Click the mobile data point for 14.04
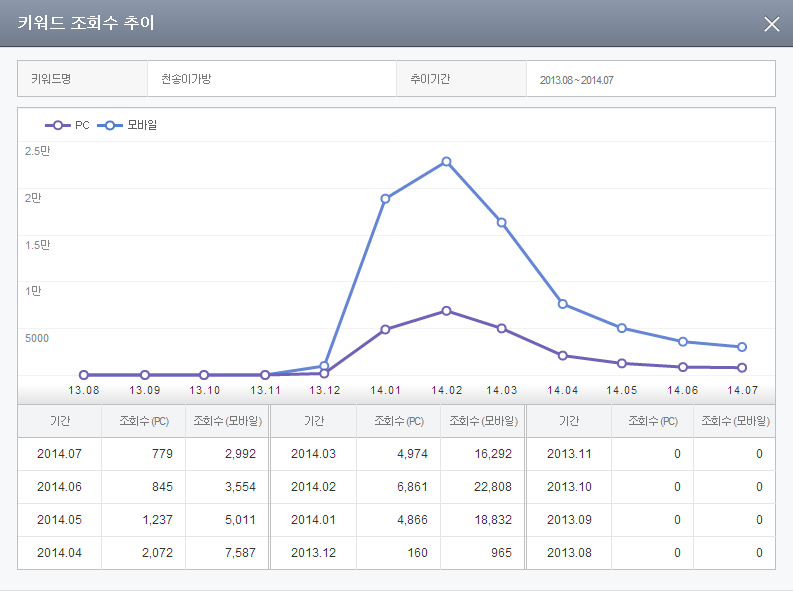 coord(563,304)
